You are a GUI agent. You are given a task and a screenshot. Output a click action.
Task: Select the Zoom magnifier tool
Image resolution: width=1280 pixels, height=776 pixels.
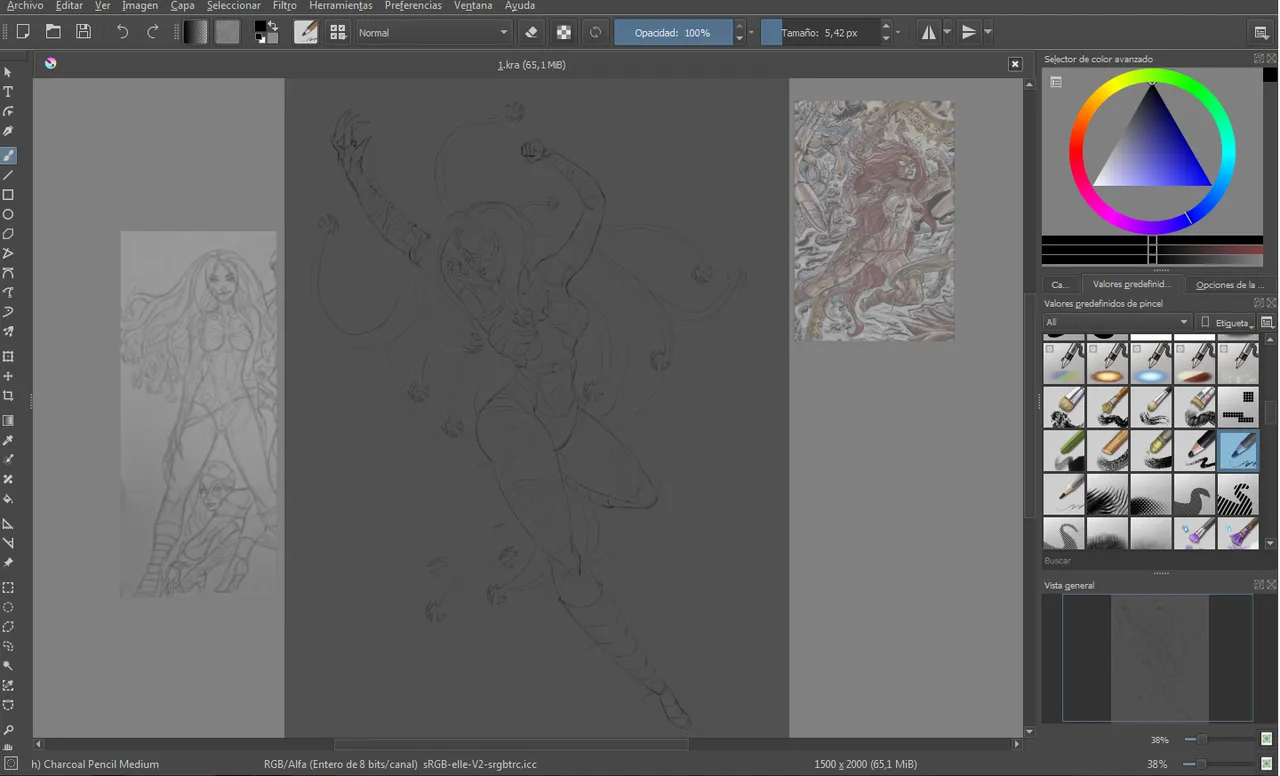click(x=8, y=731)
